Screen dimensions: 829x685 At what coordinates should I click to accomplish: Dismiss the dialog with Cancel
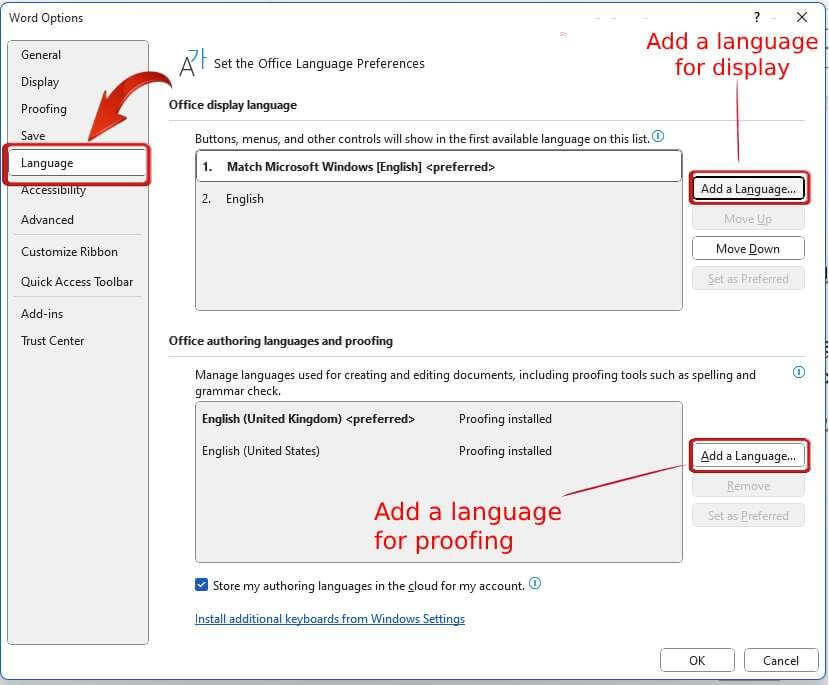click(x=781, y=660)
